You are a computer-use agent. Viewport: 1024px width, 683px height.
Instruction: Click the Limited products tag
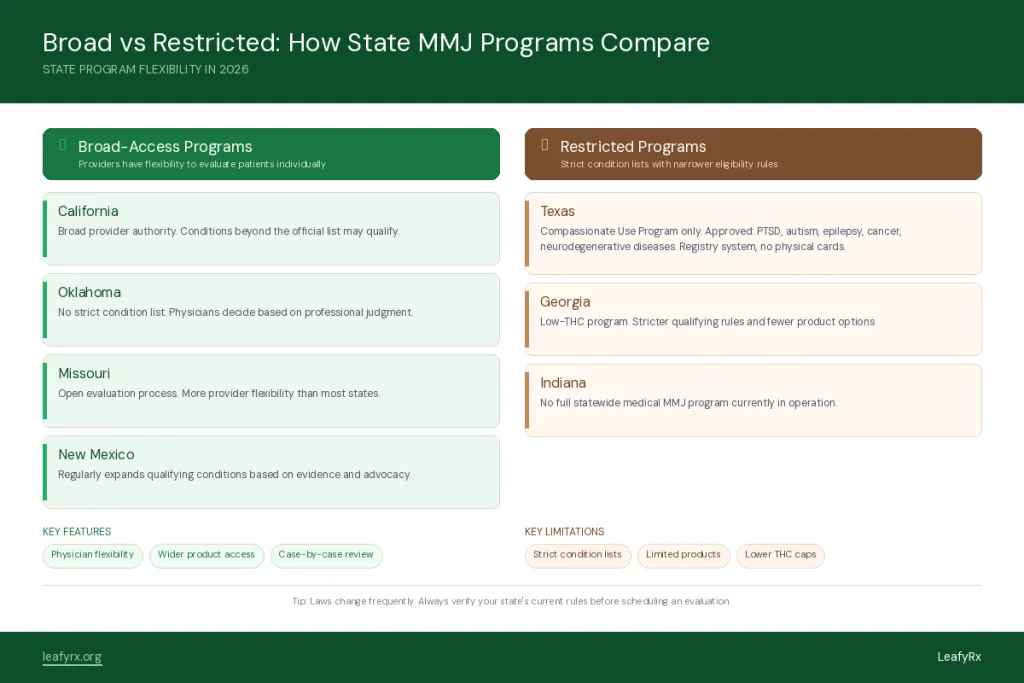click(683, 555)
